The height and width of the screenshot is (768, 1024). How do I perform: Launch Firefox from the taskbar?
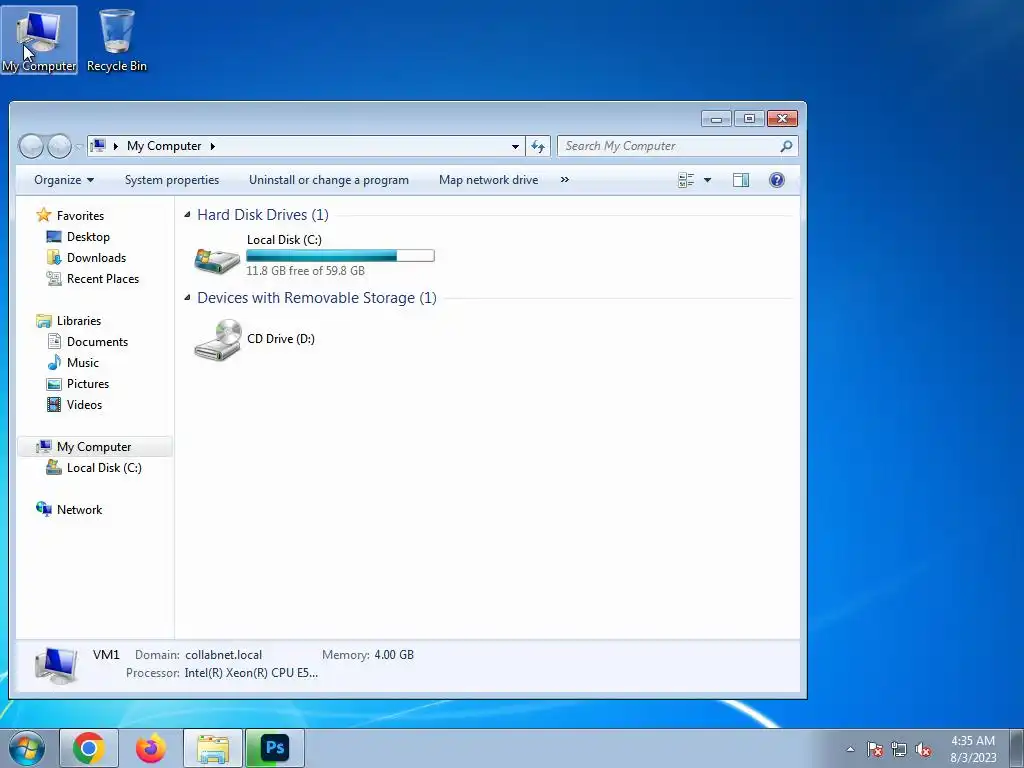click(x=151, y=748)
